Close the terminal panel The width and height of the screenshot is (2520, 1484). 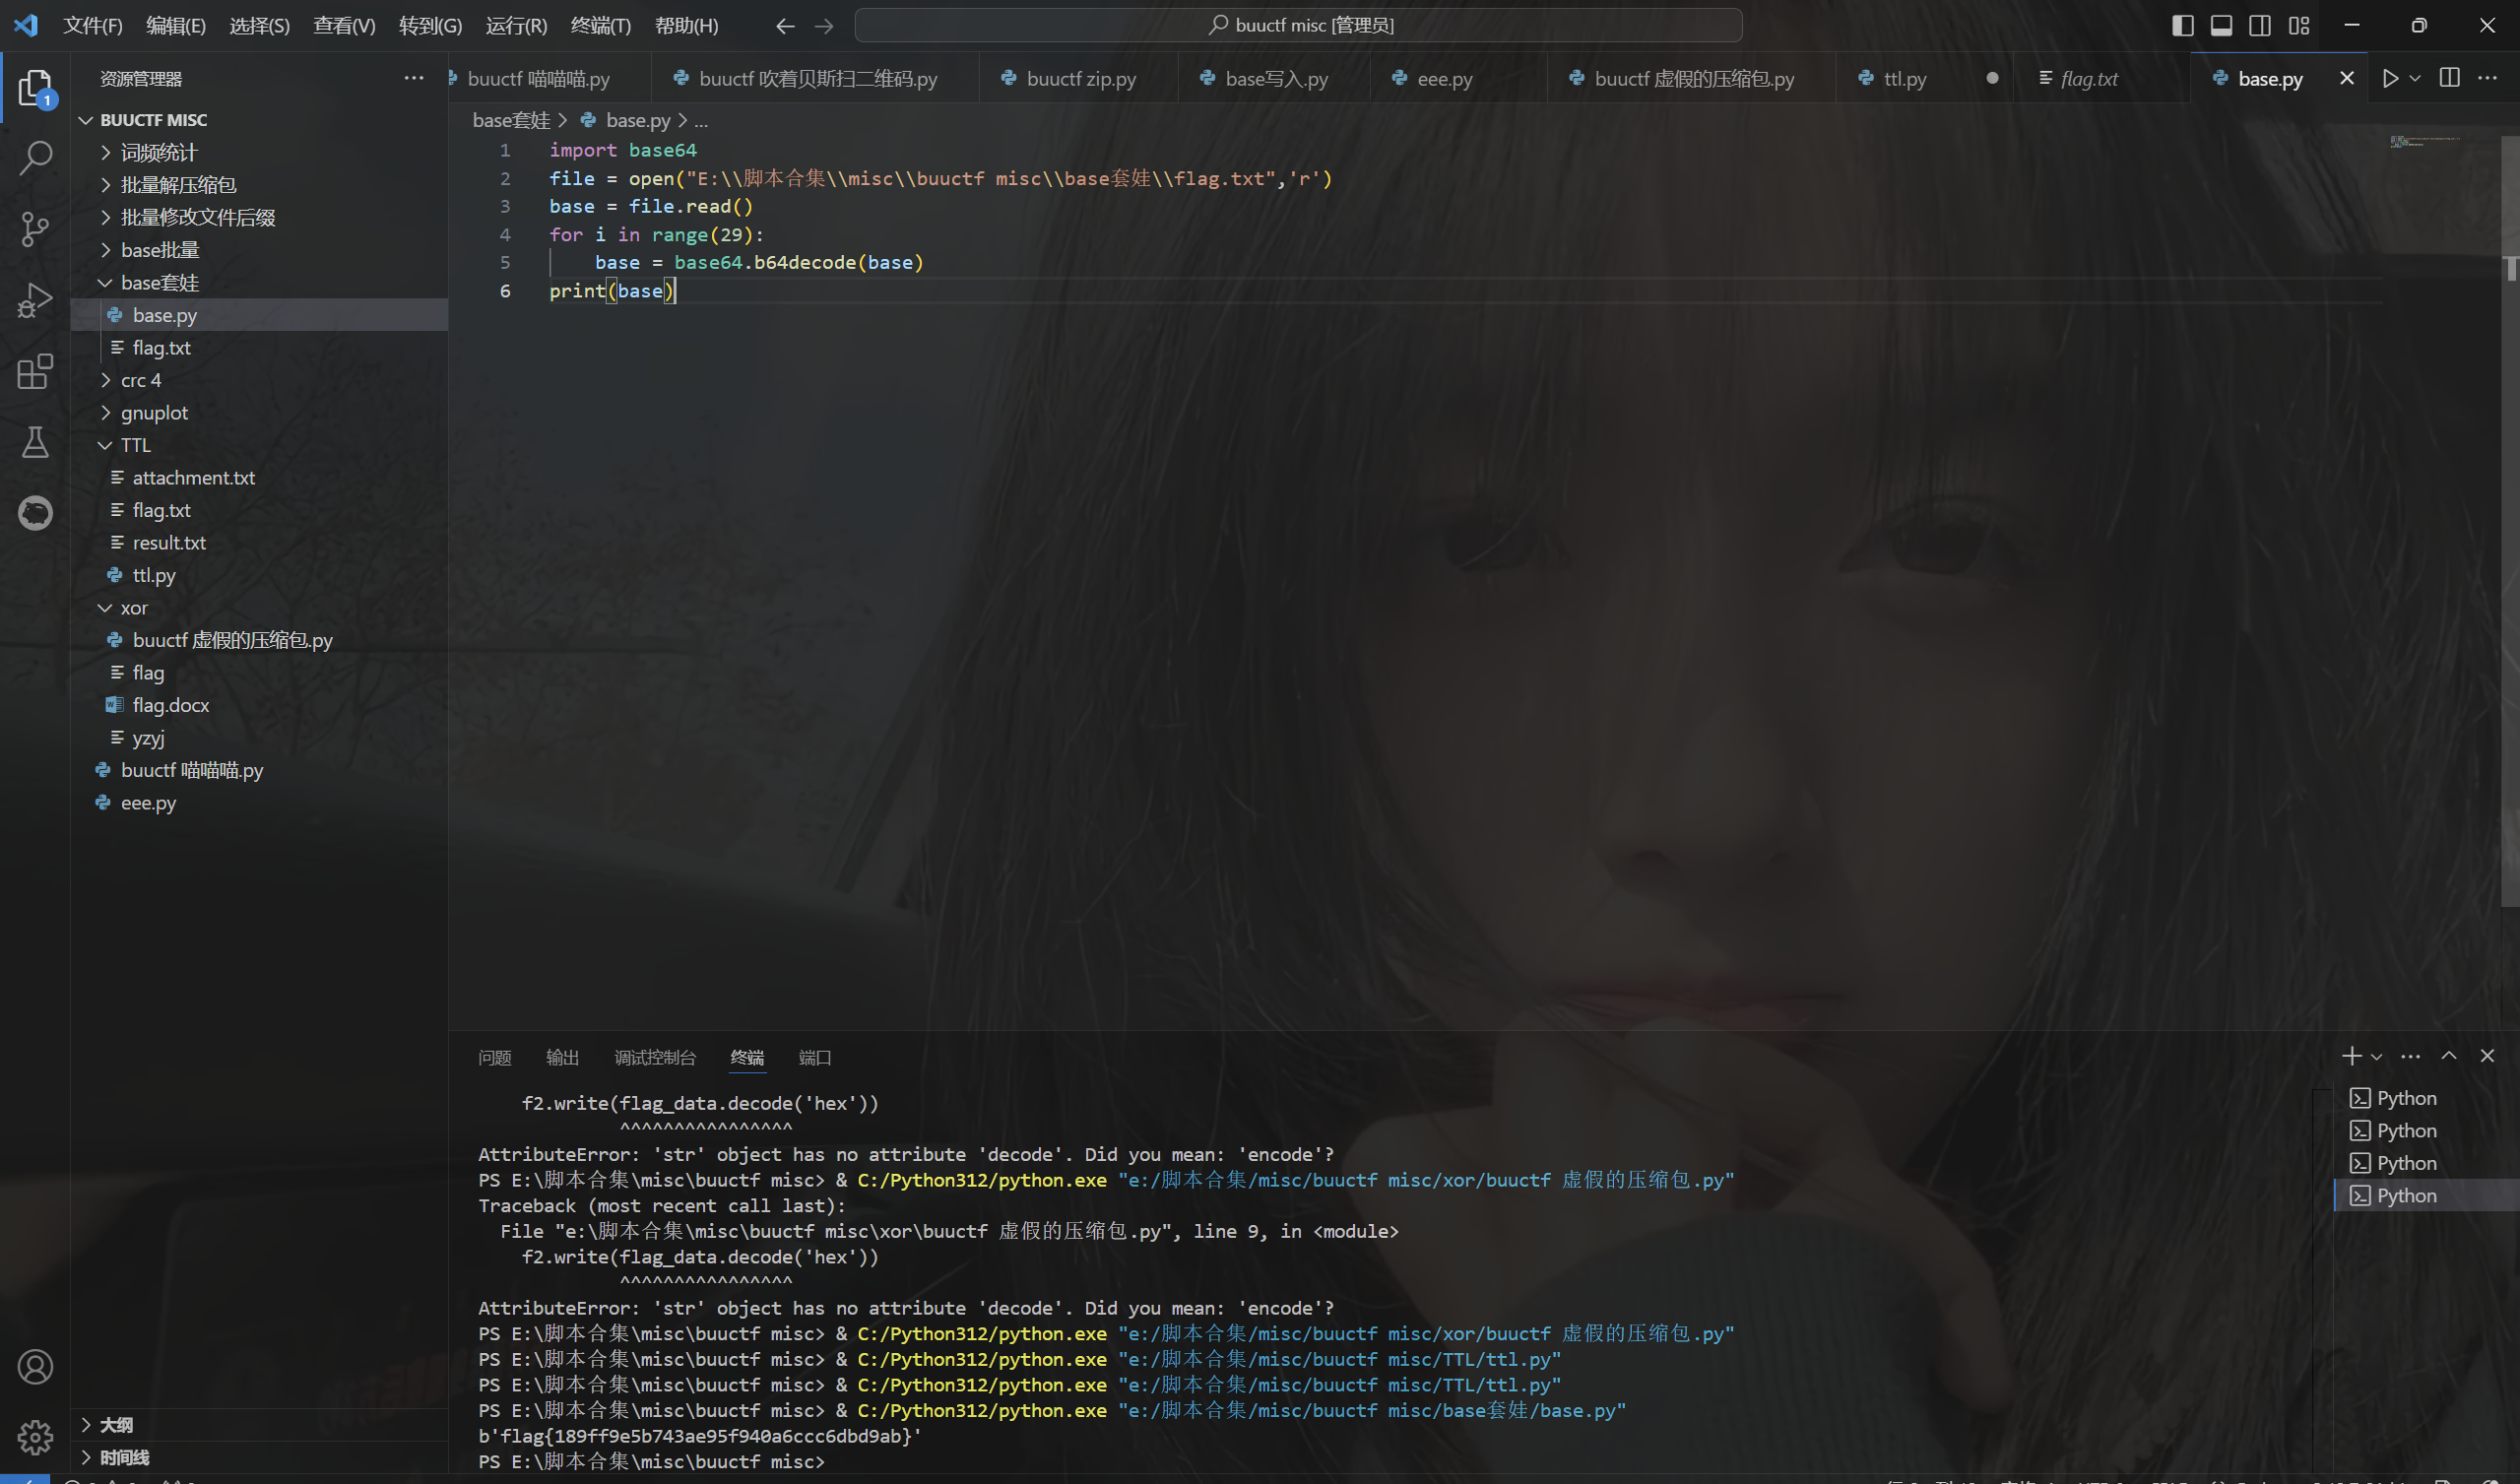2487,1056
